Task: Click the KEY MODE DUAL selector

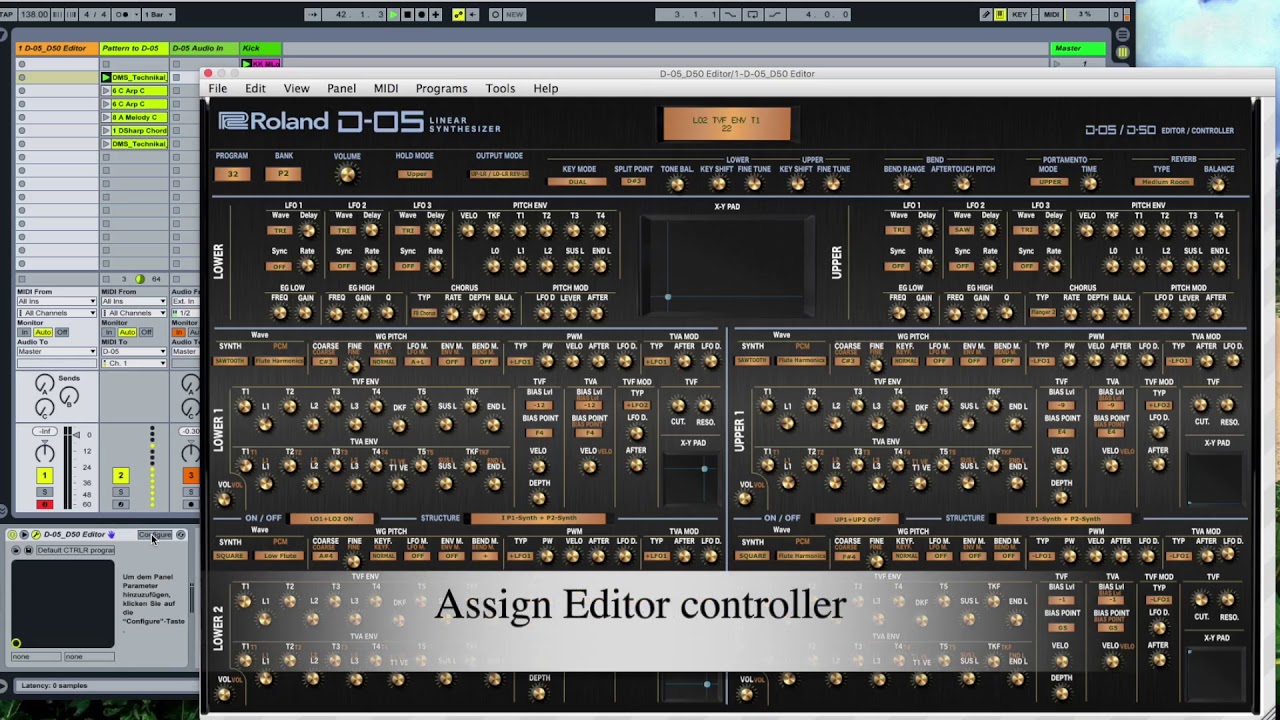Action: point(577,182)
